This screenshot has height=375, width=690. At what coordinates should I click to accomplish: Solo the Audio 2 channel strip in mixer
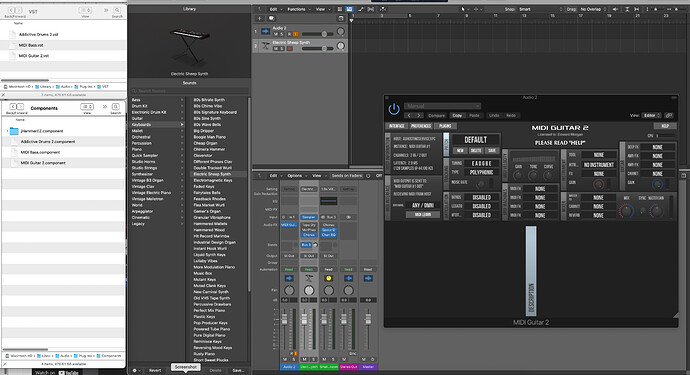[x=294, y=360]
